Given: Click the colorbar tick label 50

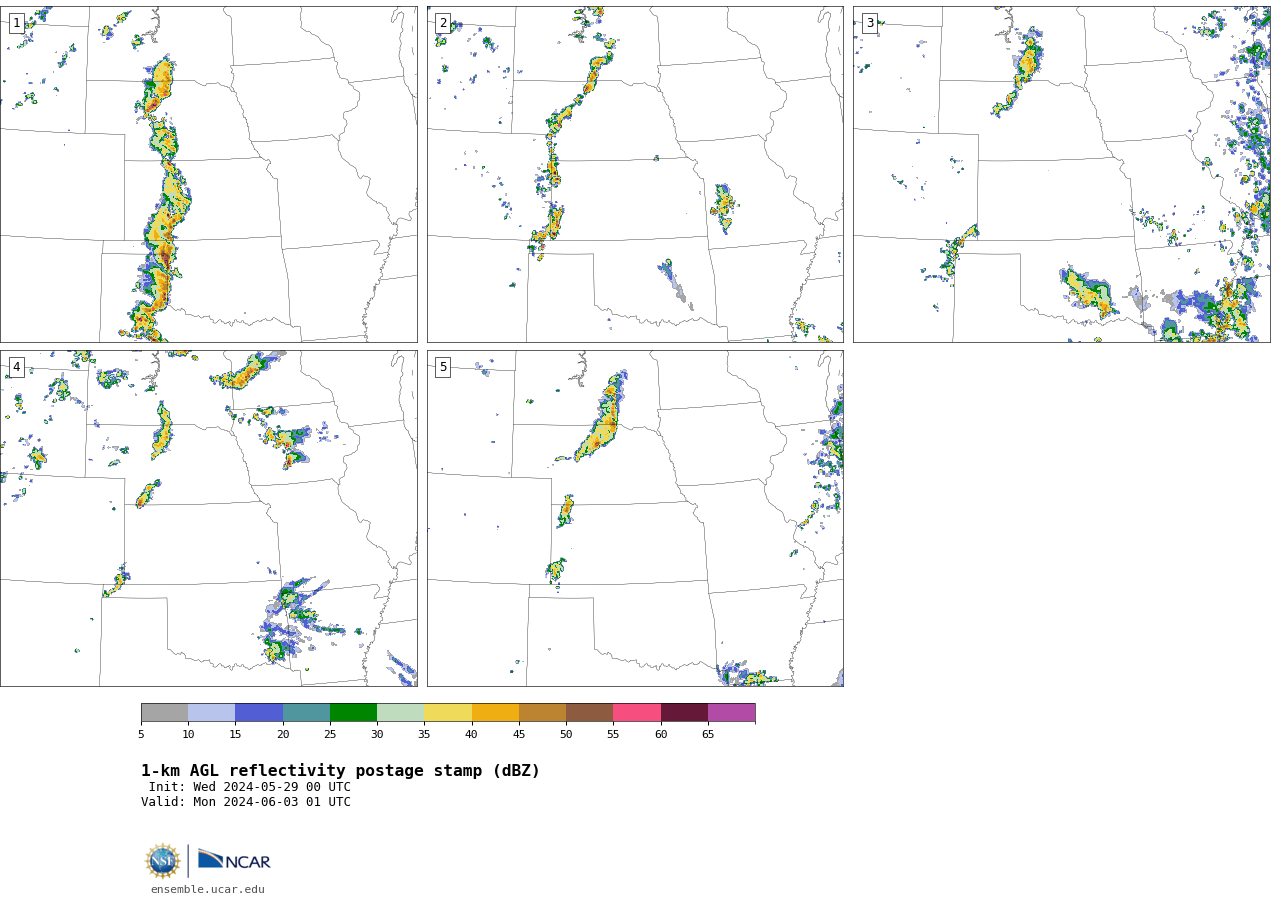Looking at the screenshot, I should (x=566, y=735).
